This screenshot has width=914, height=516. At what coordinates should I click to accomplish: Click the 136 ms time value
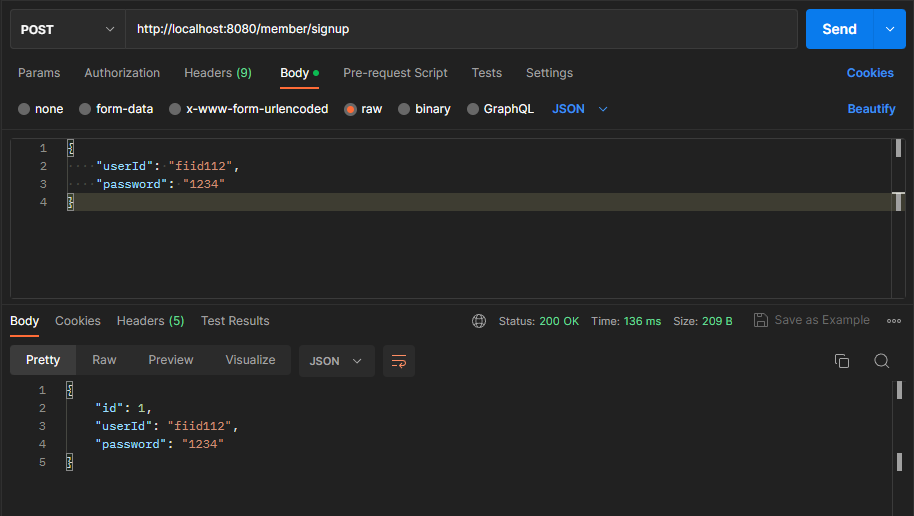[642, 321]
